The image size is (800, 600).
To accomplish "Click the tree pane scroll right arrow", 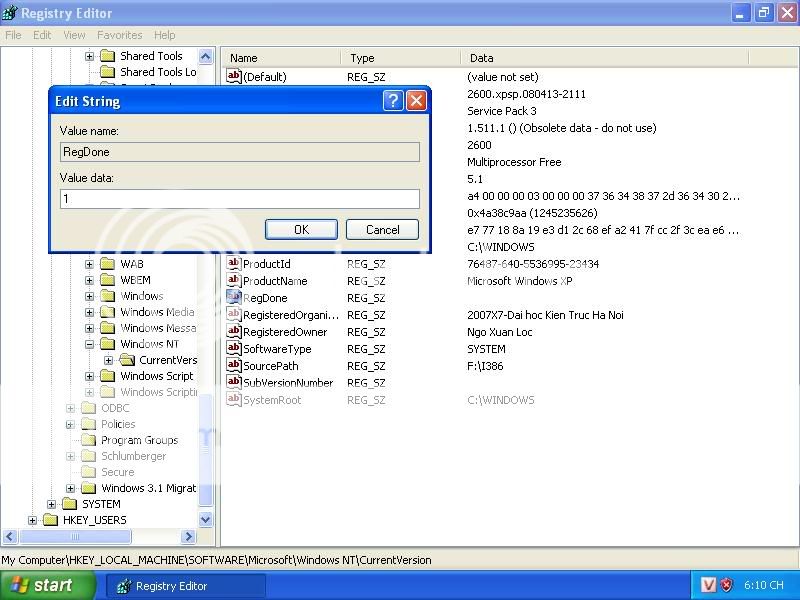I will point(188,536).
